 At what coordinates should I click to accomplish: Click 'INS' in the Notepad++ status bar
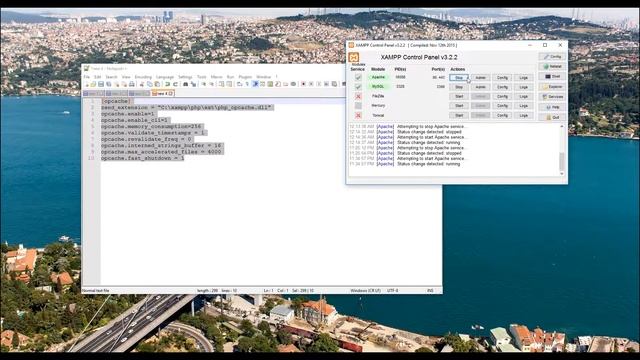(x=430, y=291)
